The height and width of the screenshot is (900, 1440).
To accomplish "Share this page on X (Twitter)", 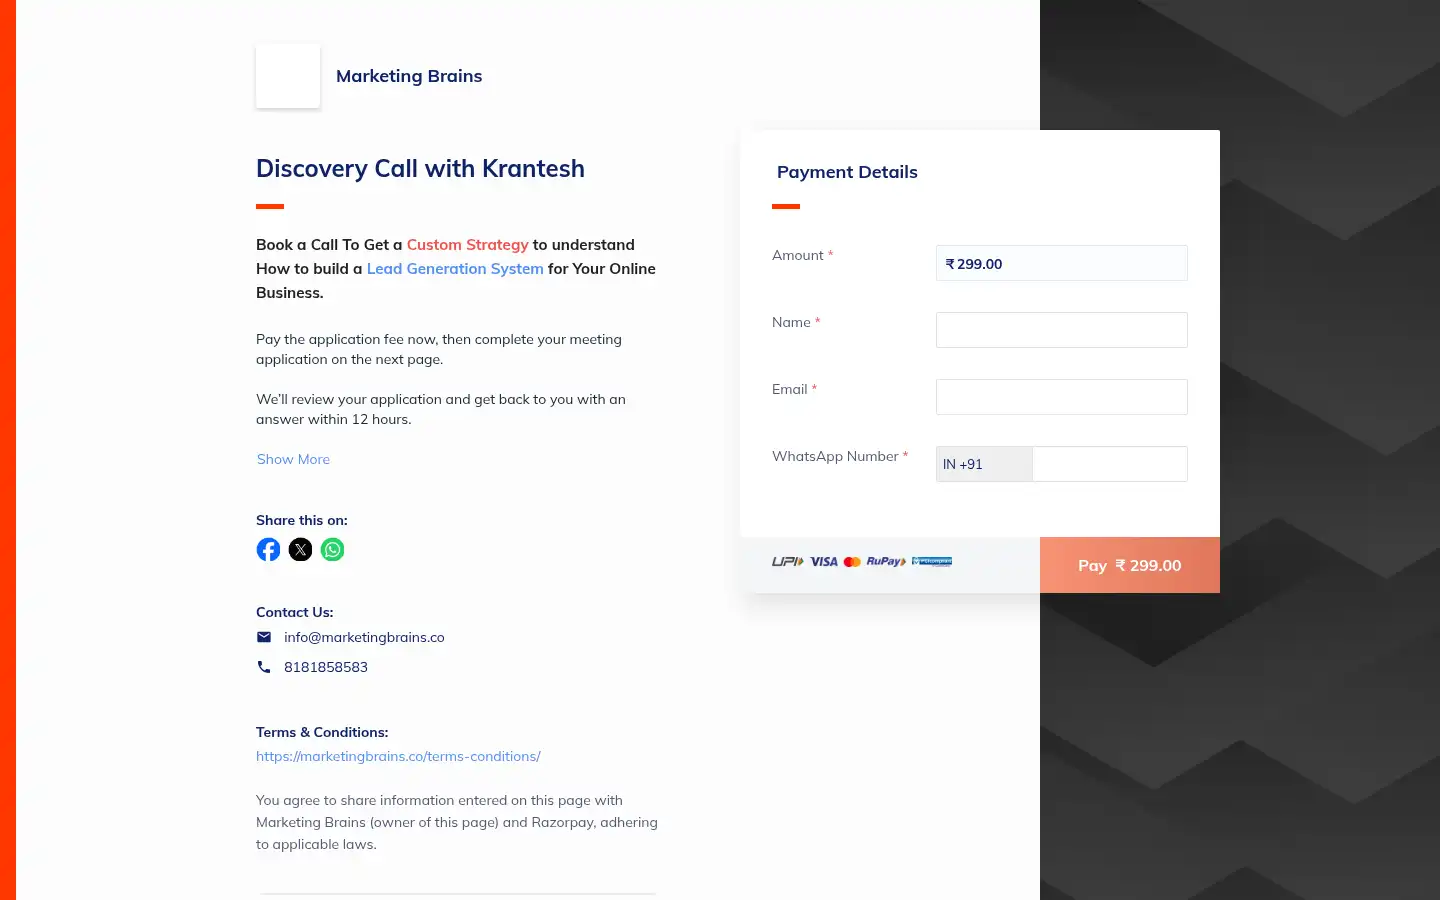I will tap(300, 549).
